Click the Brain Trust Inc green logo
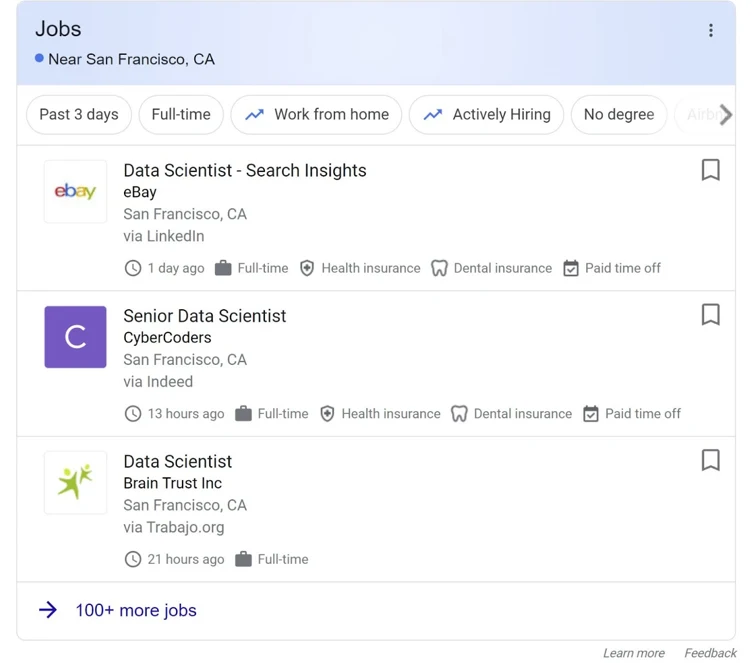The width and height of the screenshot is (752, 663). [75, 483]
